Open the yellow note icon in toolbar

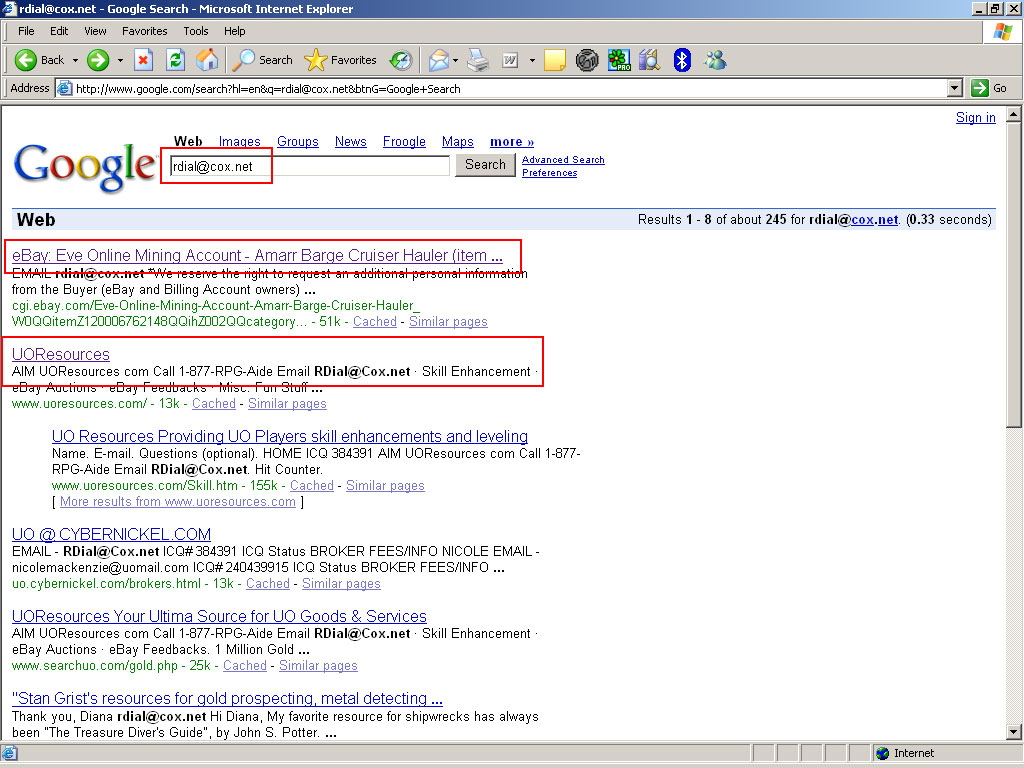(x=554, y=60)
